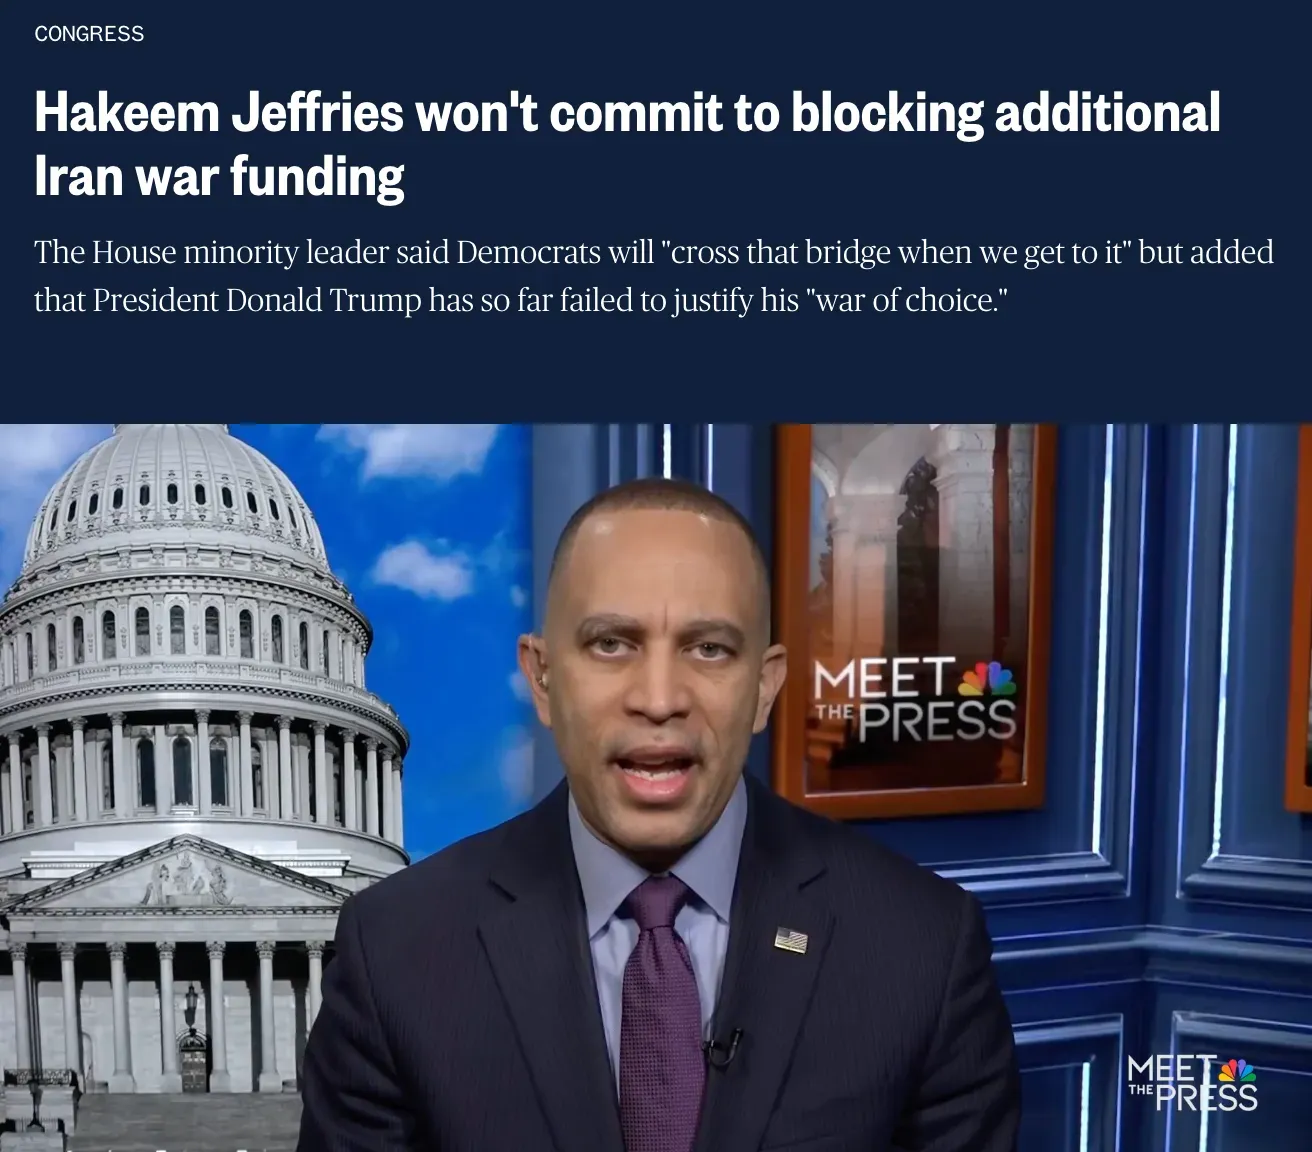Open the Meet the Press video thumbnail
The height and width of the screenshot is (1152, 1312).
[656, 788]
